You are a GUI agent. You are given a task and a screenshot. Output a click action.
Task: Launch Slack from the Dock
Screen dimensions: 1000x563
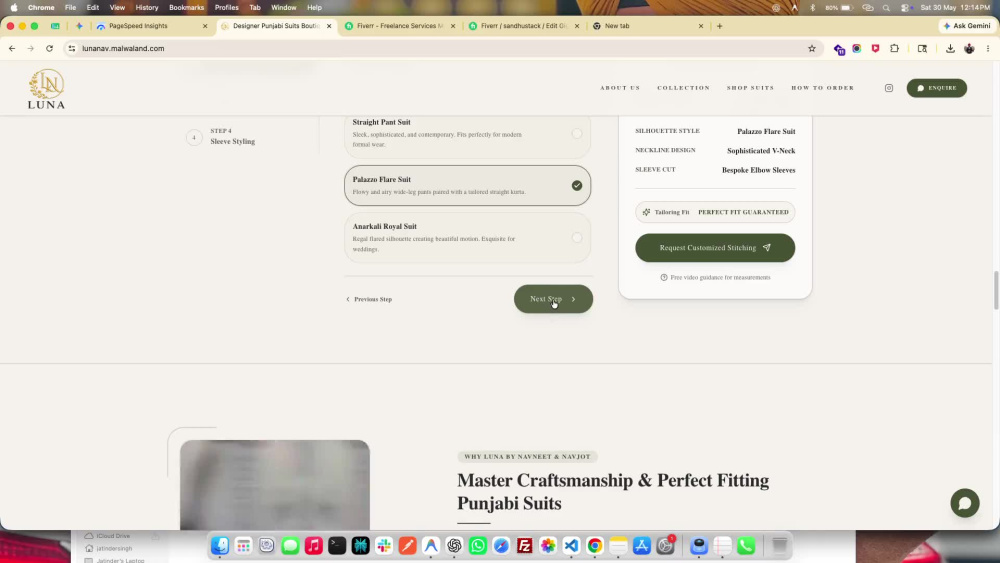coord(384,546)
